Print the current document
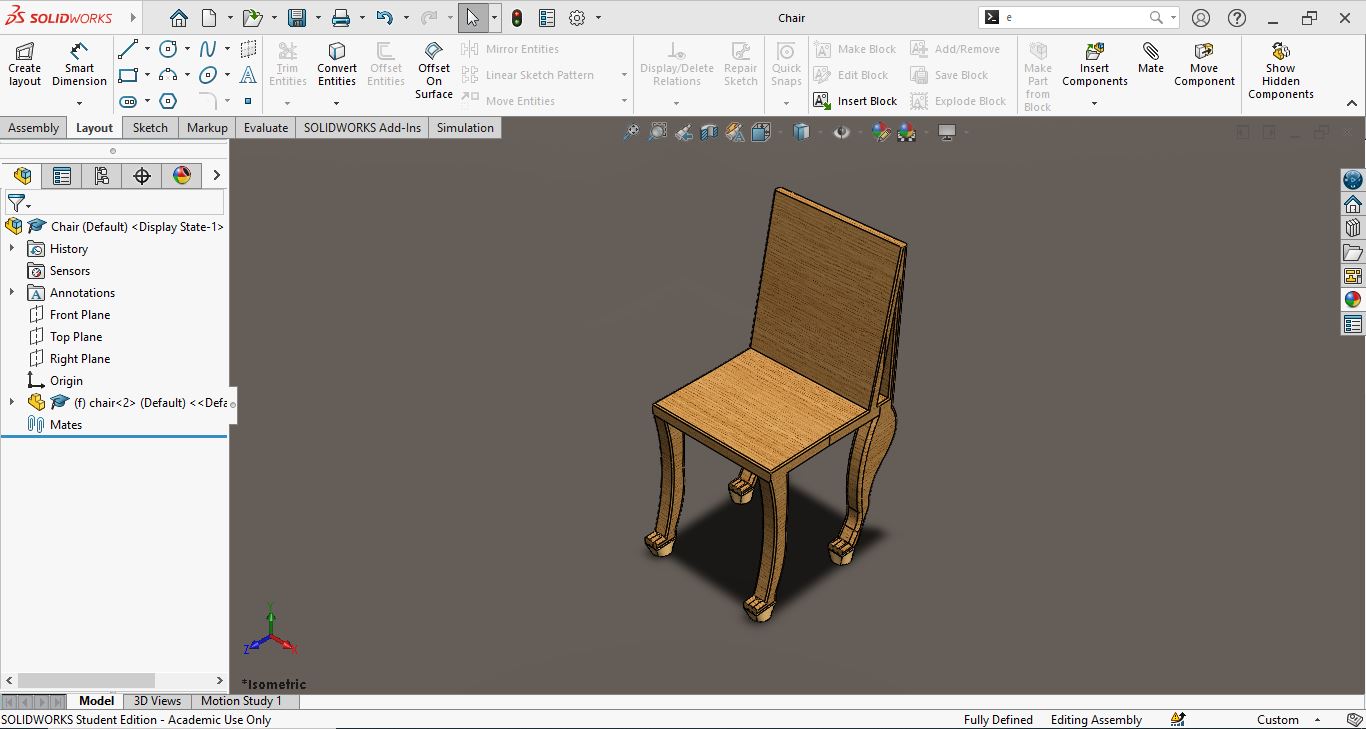Viewport: 1366px width, 729px height. [341, 18]
